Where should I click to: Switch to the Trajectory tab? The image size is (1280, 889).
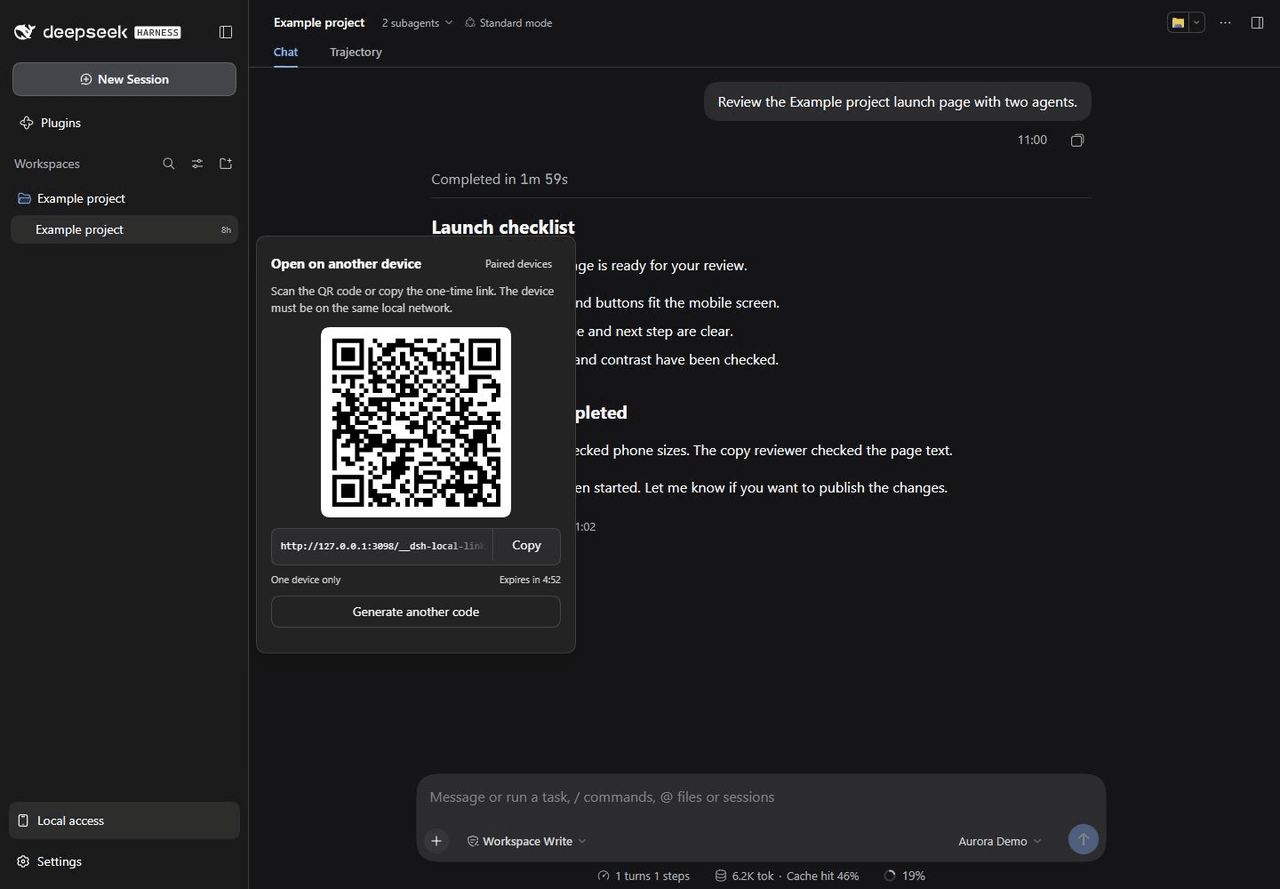356,52
